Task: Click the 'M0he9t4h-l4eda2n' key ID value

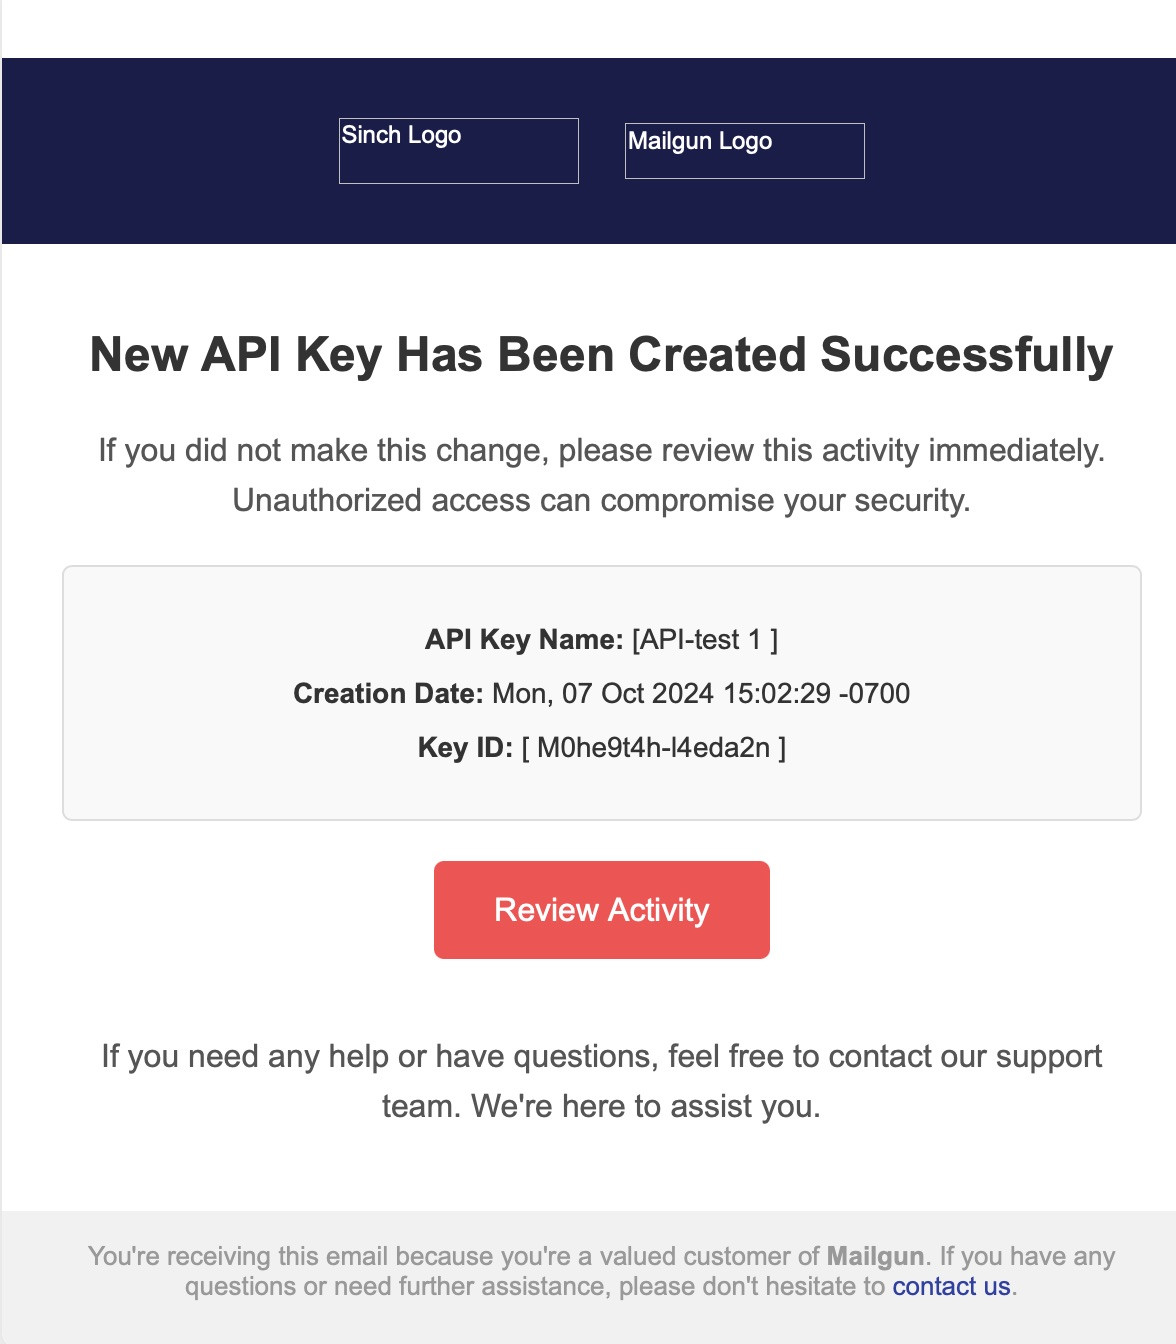Action: [x=654, y=748]
